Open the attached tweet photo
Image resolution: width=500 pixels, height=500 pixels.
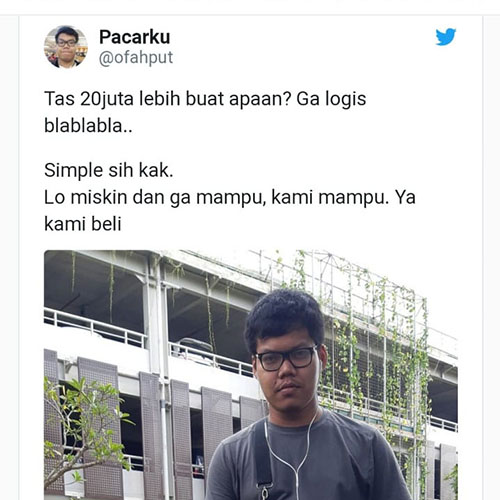coord(251,375)
